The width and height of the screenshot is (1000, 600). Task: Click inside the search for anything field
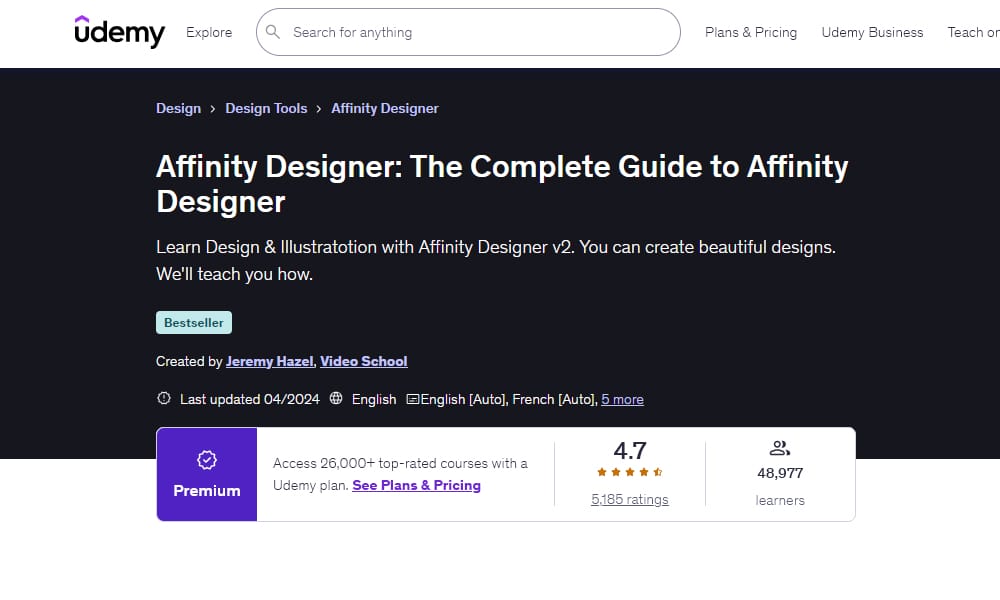[x=450, y=32]
